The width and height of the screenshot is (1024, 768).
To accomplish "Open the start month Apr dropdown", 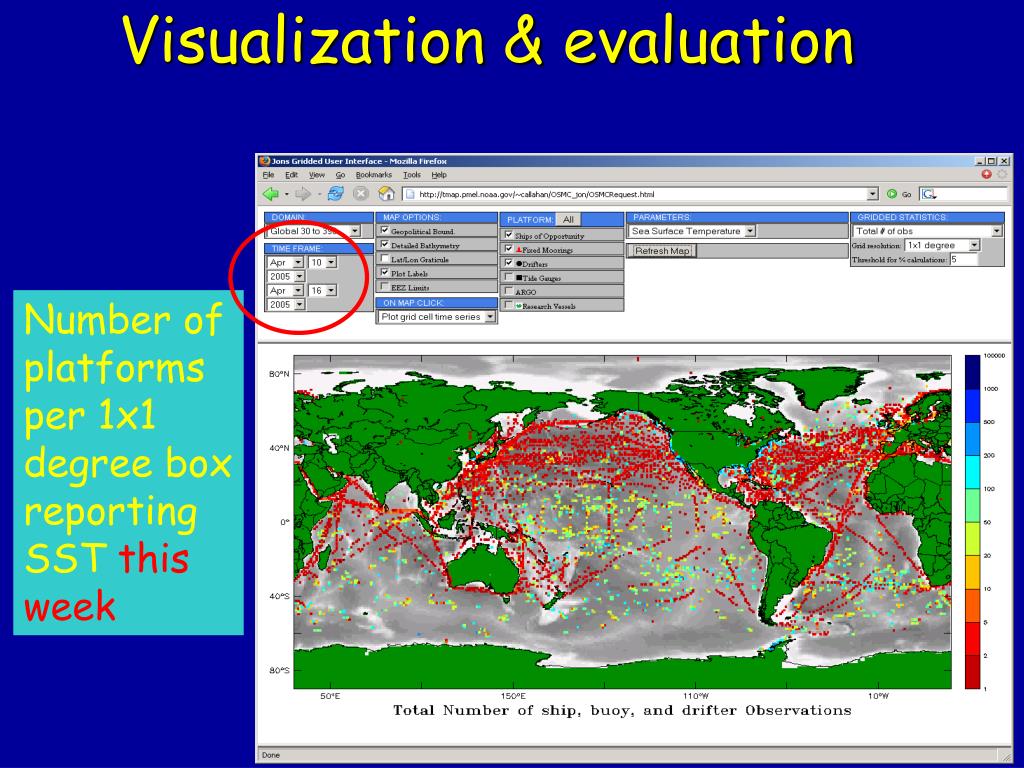I will pos(285,262).
